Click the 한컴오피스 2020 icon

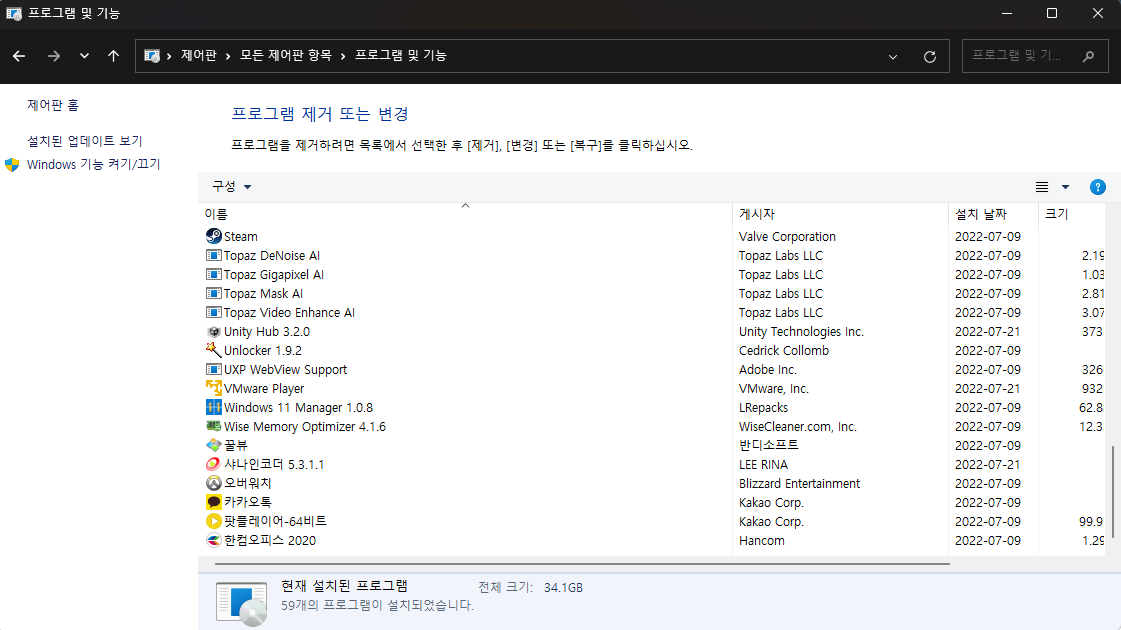(213, 541)
